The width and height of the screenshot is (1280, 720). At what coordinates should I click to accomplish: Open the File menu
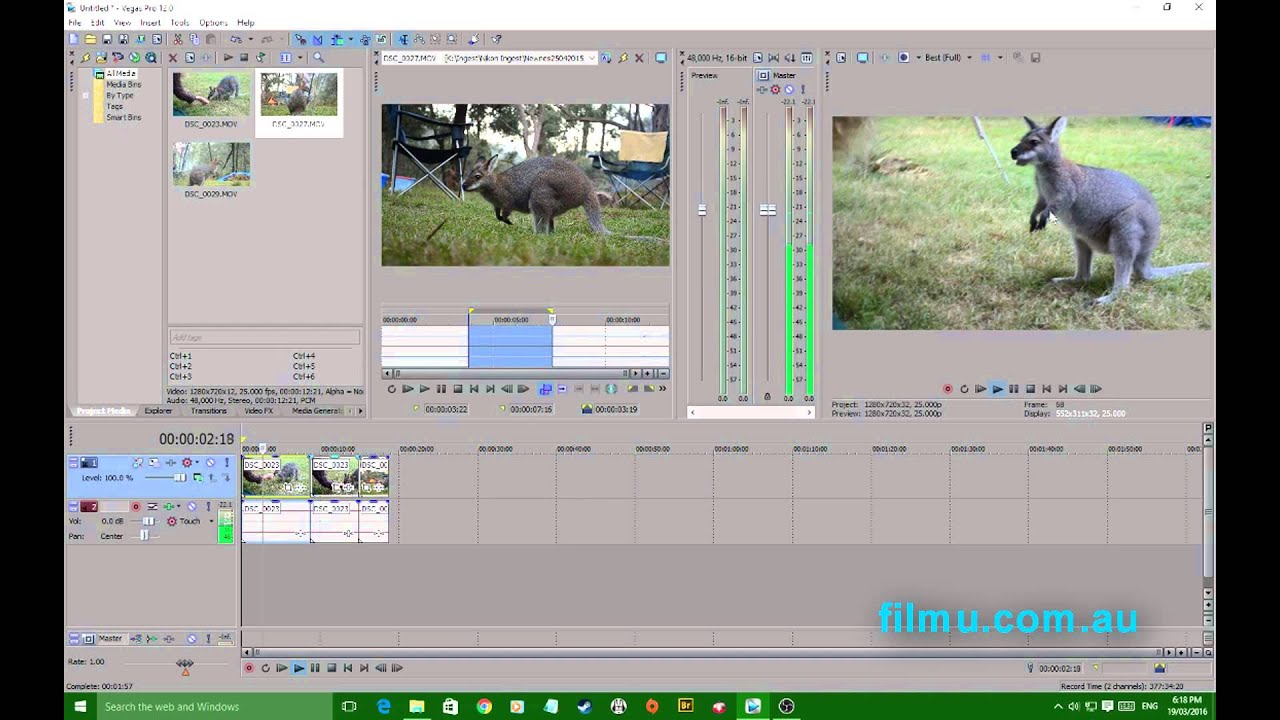click(x=74, y=22)
